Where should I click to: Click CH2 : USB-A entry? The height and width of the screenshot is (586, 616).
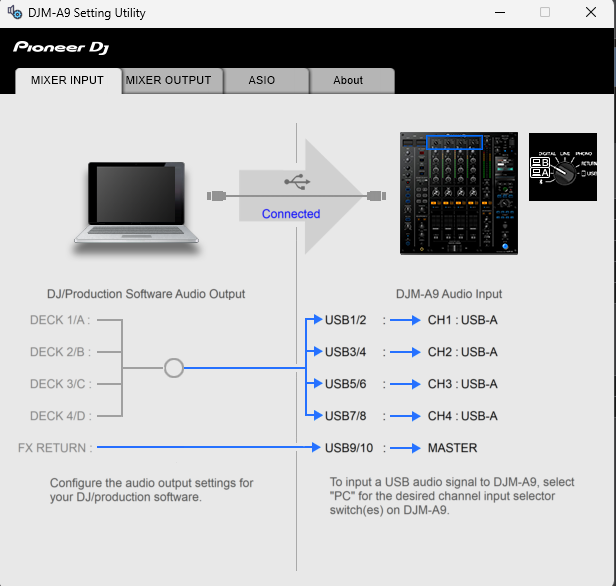pos(462,352)
